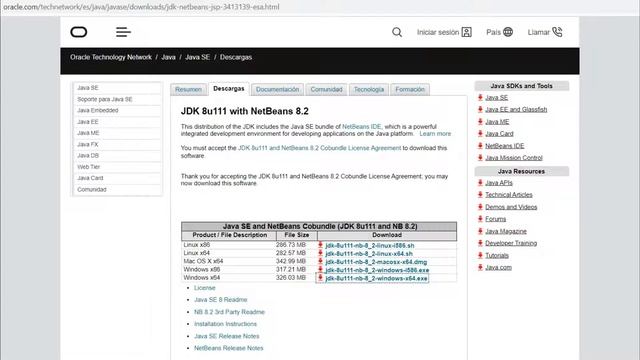640x360 pixels.
Task: Download jdk-8u111-nb-8_2-windows-i586.exe link
Action: click(377, 270)
